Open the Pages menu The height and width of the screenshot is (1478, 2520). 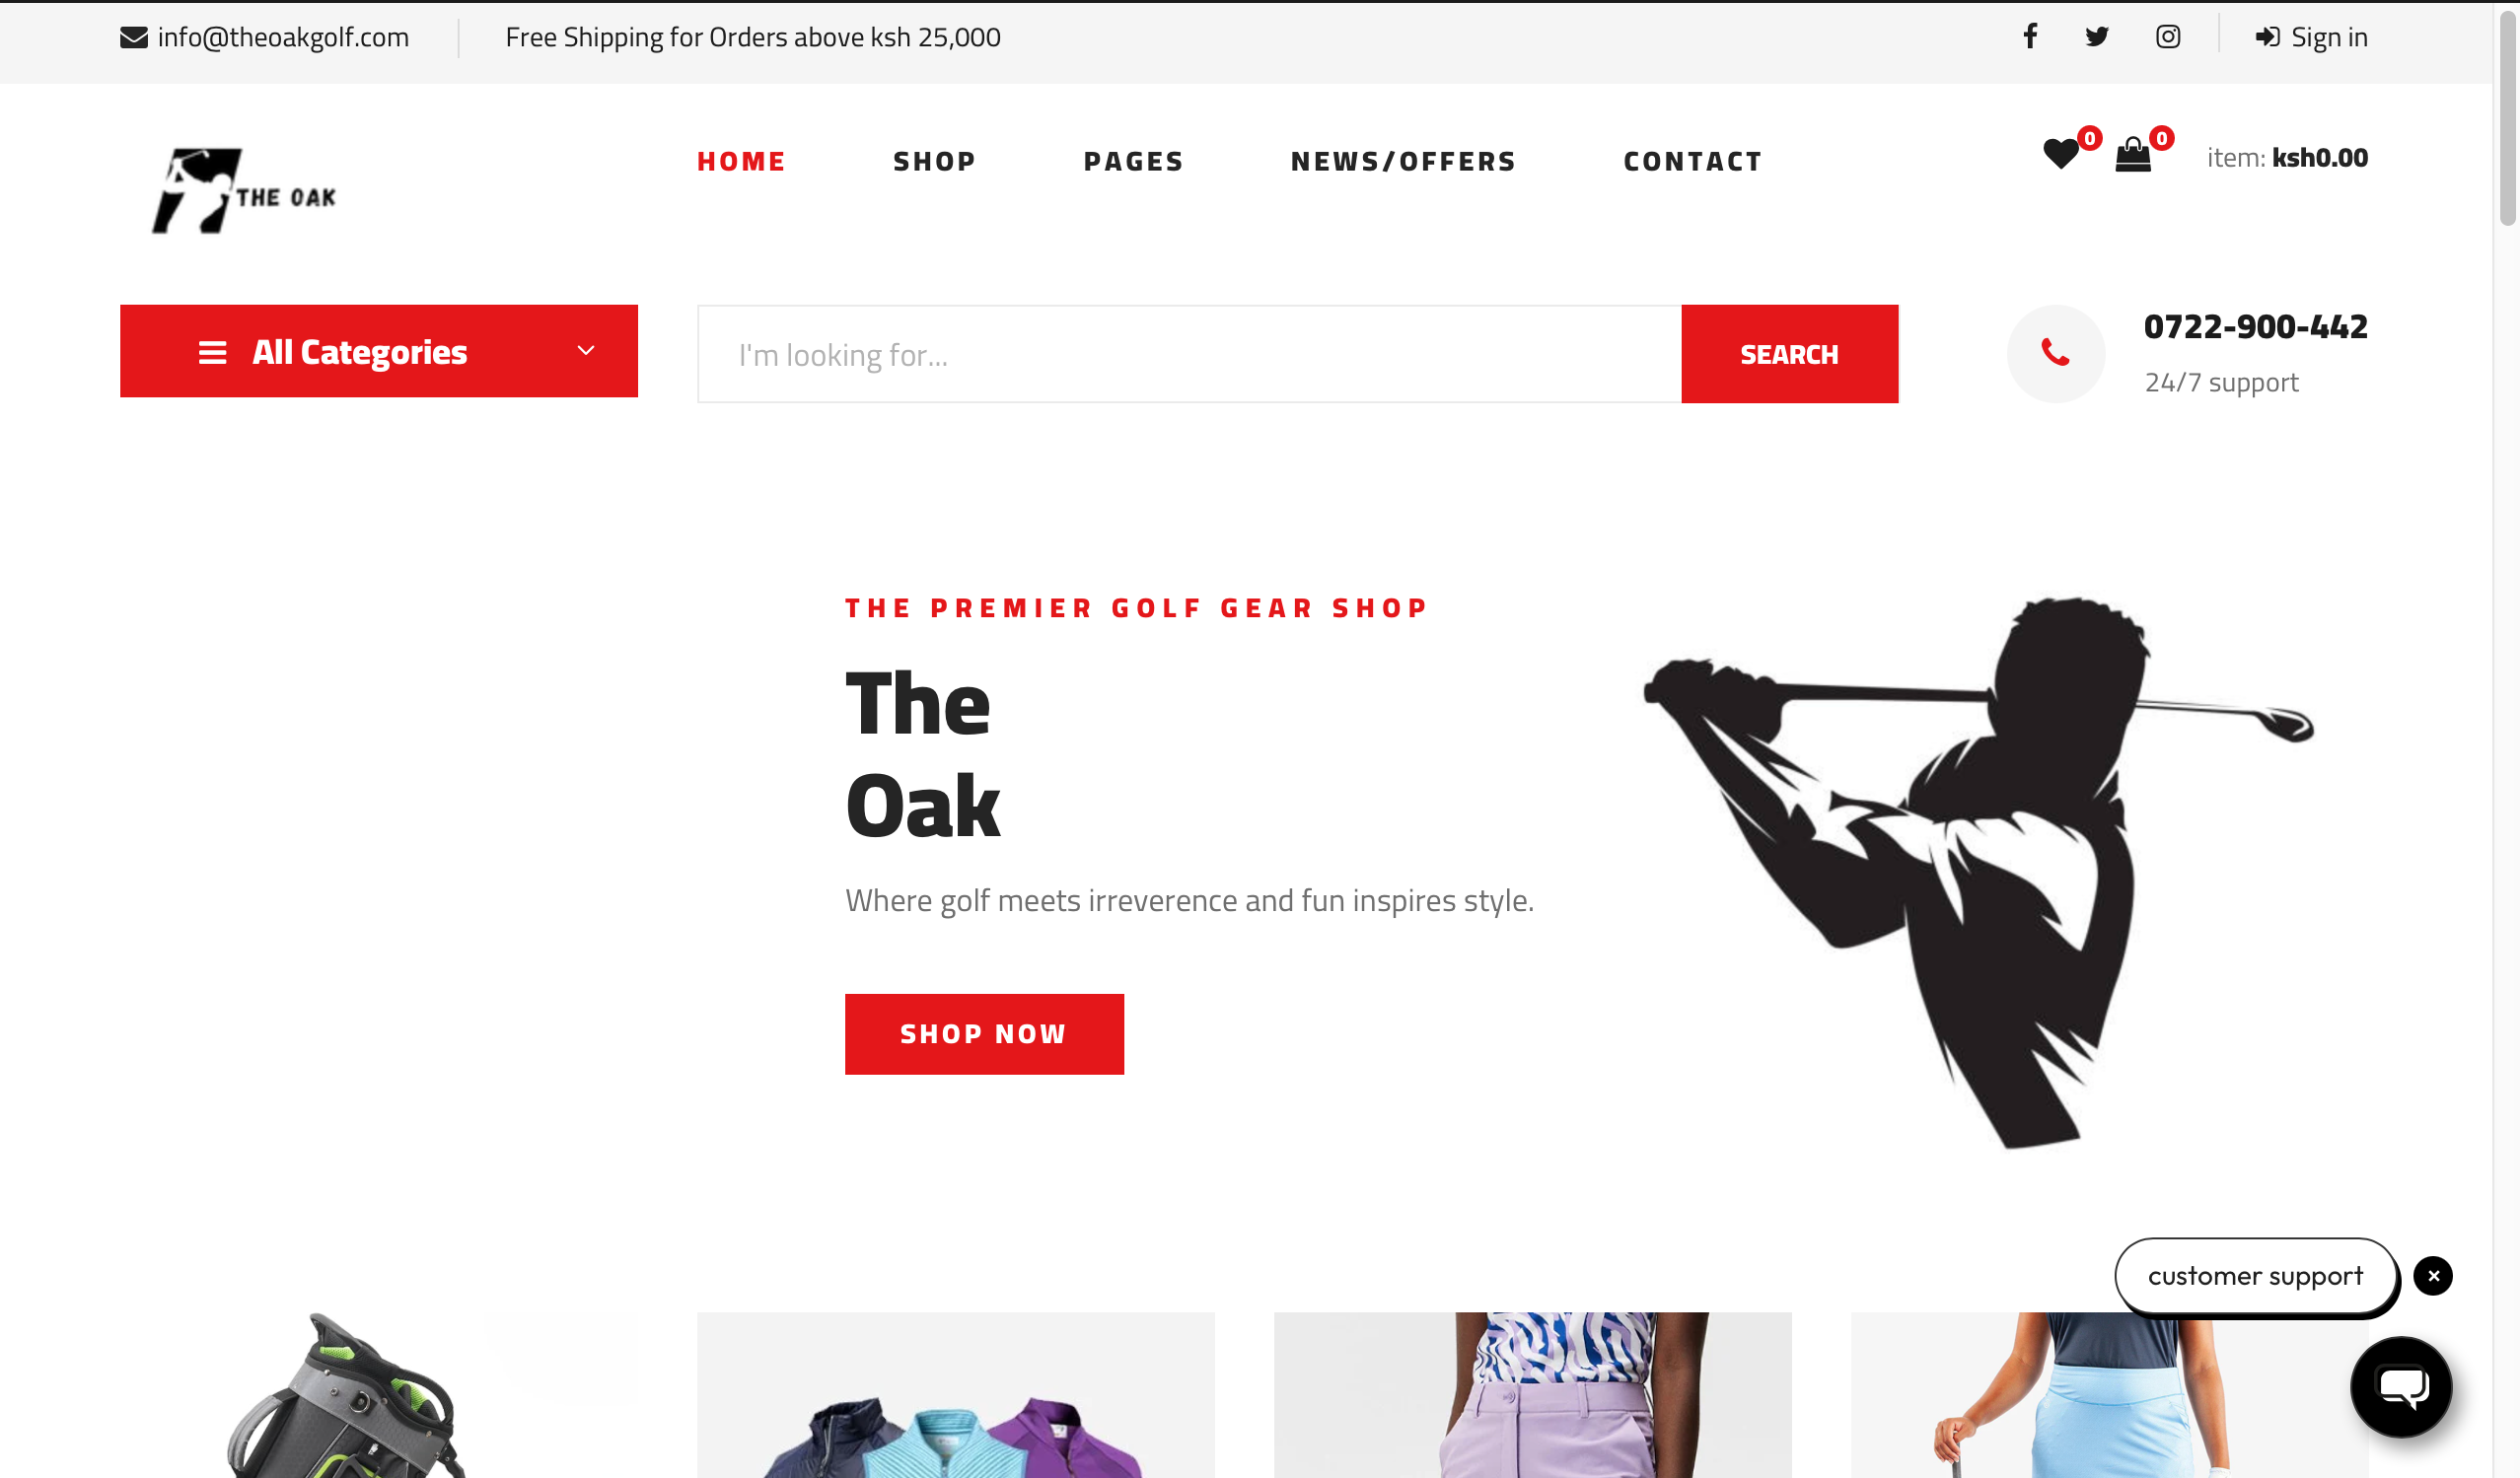pos(1134,161)
